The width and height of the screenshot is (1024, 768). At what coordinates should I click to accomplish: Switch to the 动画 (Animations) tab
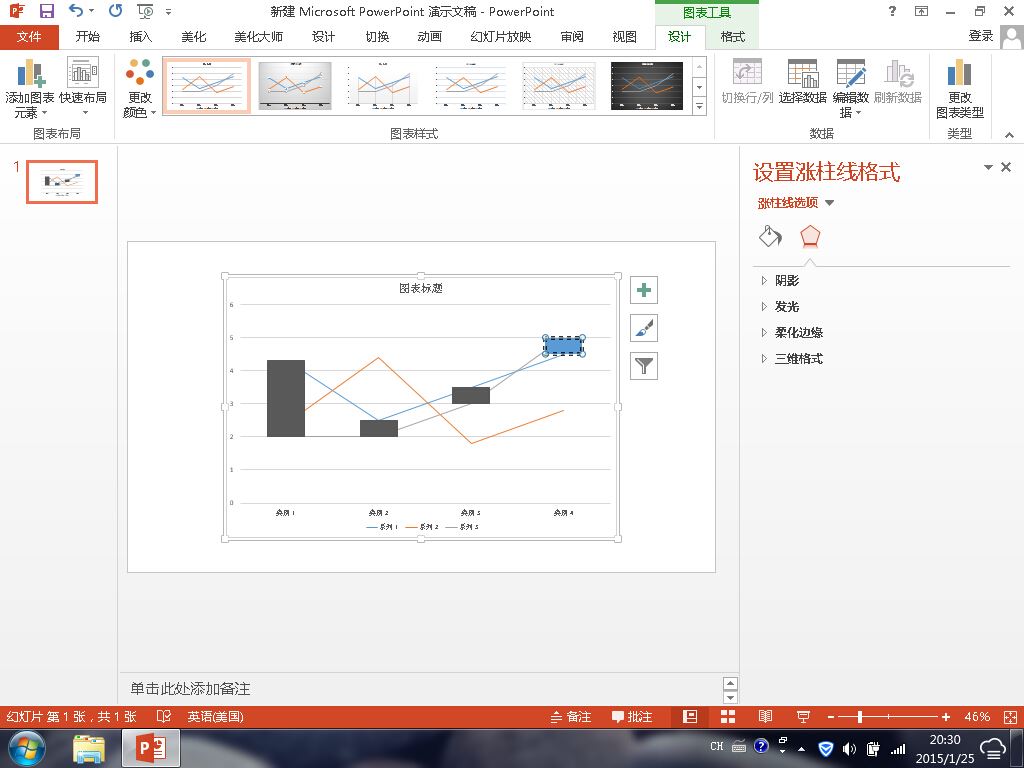click(429, 37)
